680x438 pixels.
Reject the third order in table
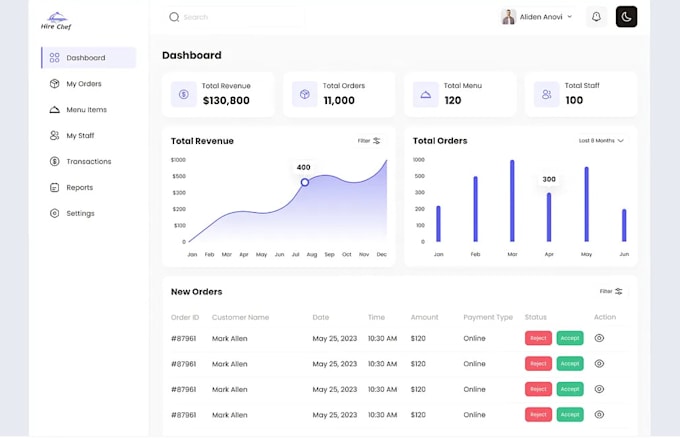[538, 389]
